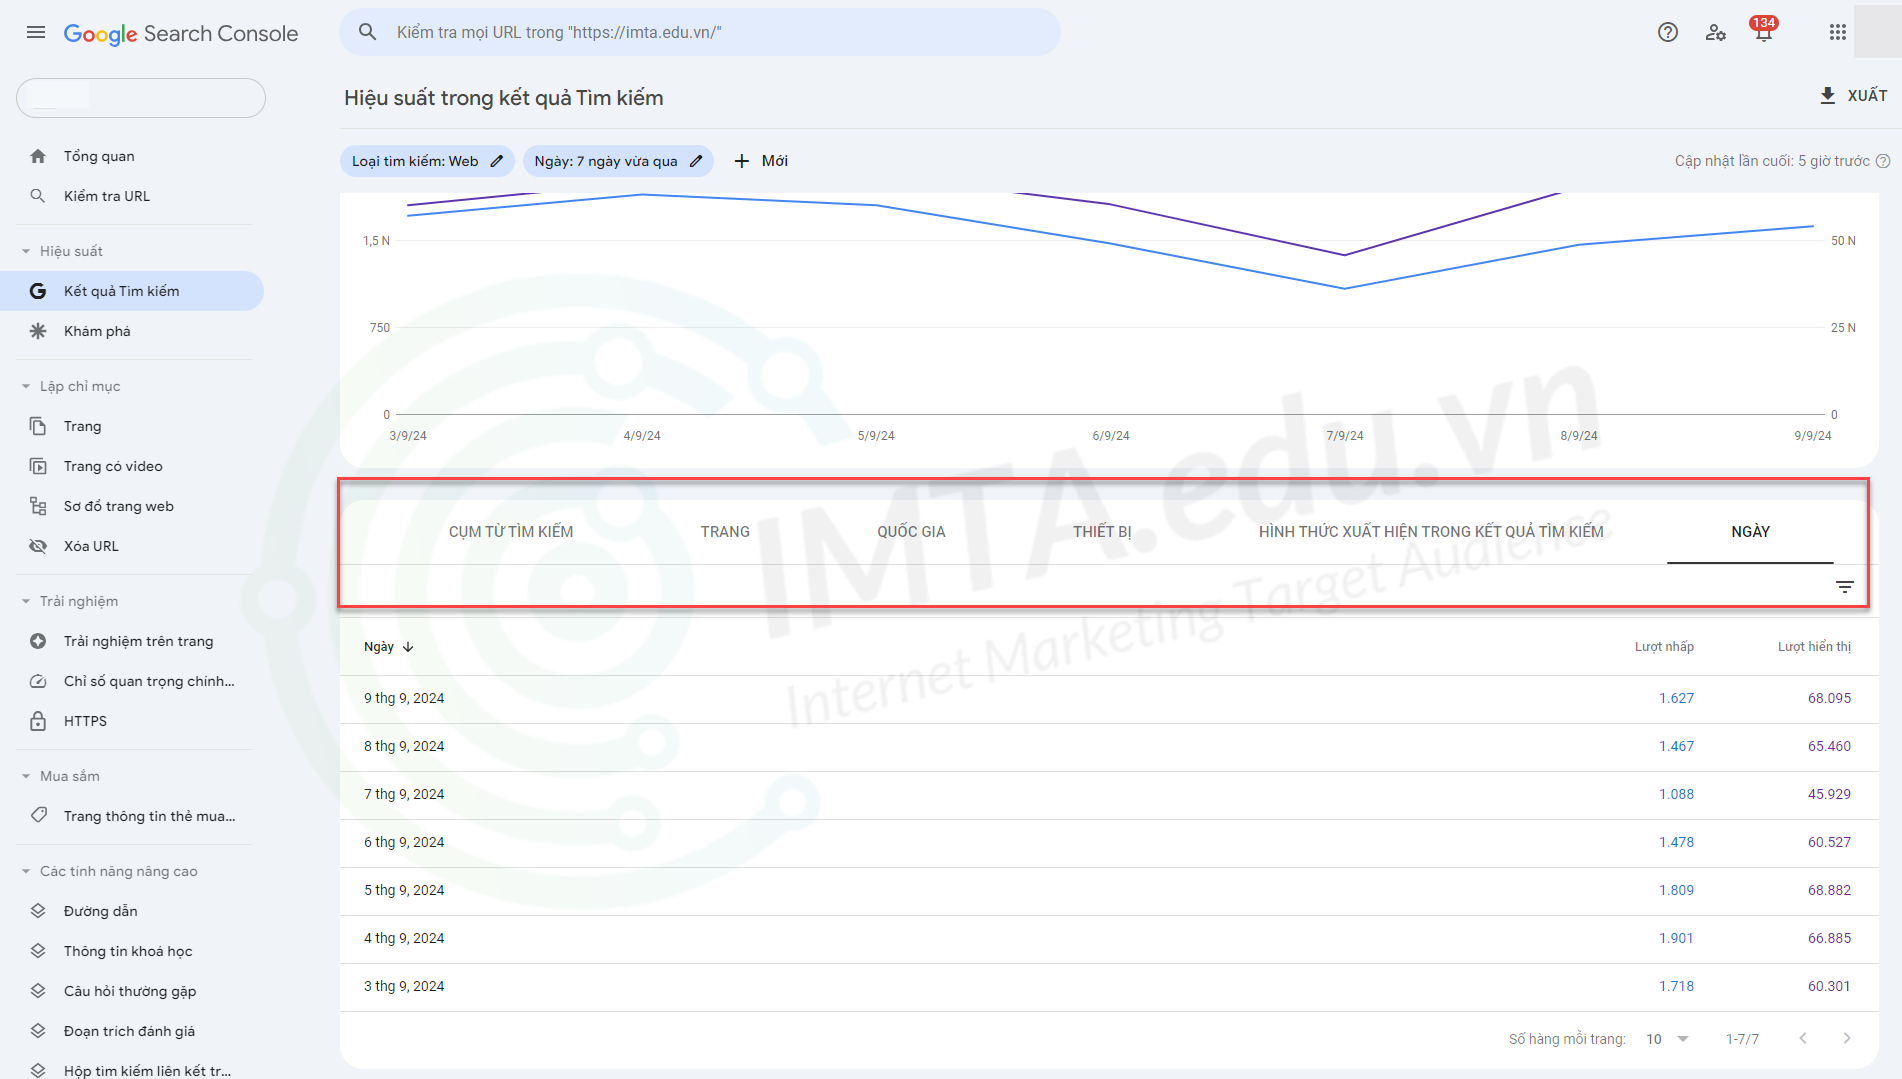Image resolution: width=1902 pixels, height=1079 pixels.
Task: Click the 9 thg 9, 2024 row
Action: pos(1109,698)
